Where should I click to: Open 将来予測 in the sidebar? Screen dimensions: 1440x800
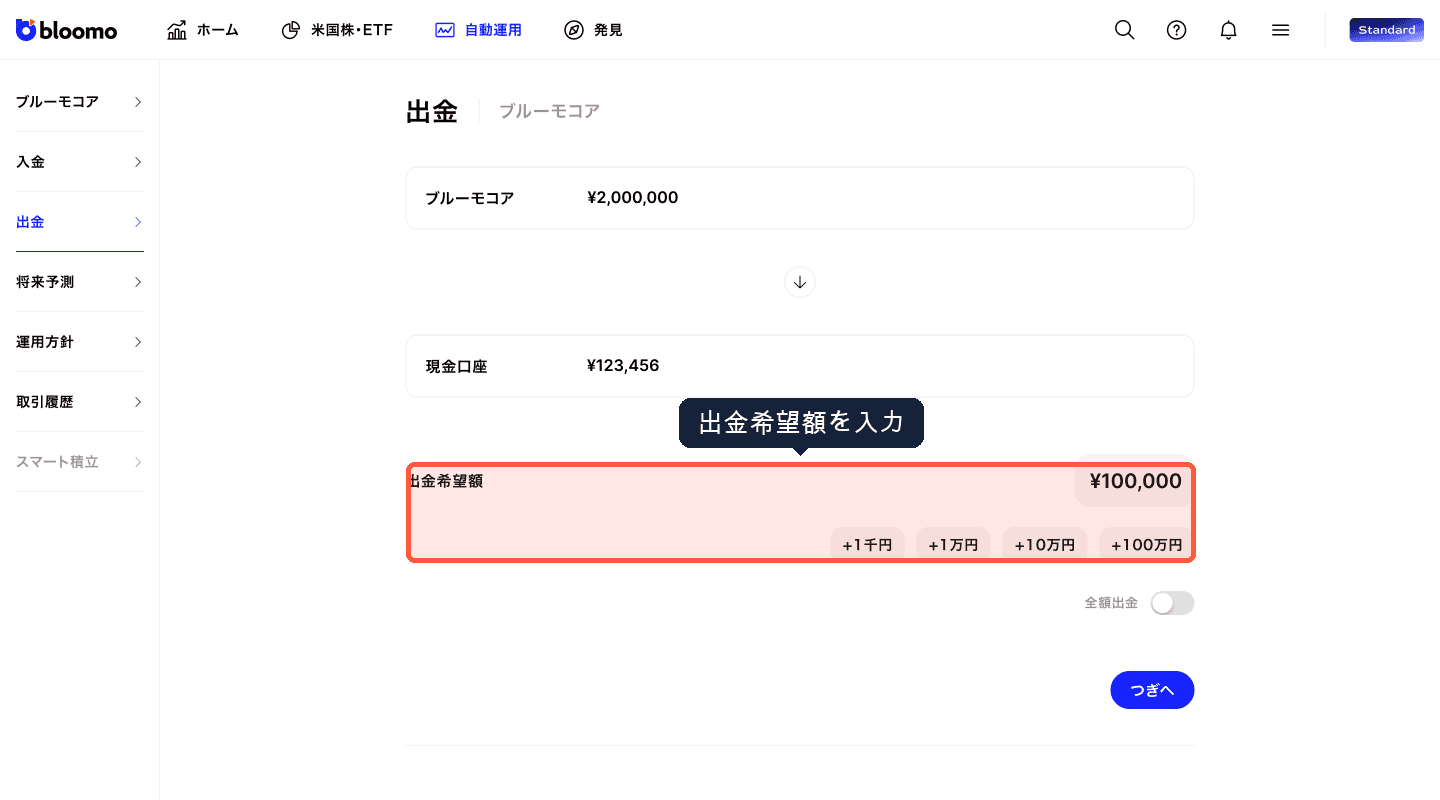tap(79, 282)
